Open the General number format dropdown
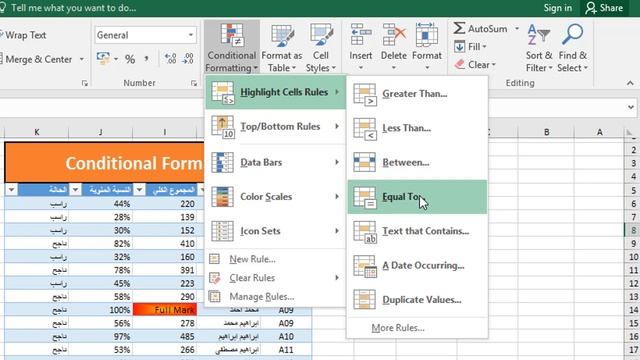The height and width of the screenshot is (360, 640). click(x=191, y=35)
